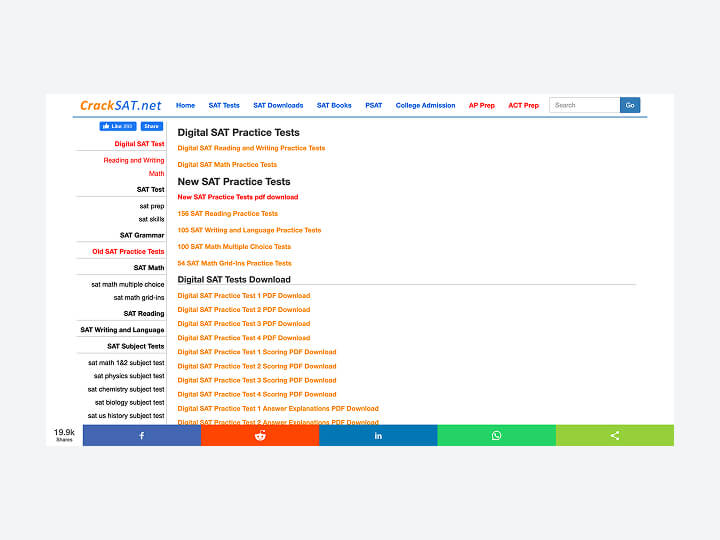Open Digital SAT Practice Test 3 PDF Download

(x=244, y=324)
